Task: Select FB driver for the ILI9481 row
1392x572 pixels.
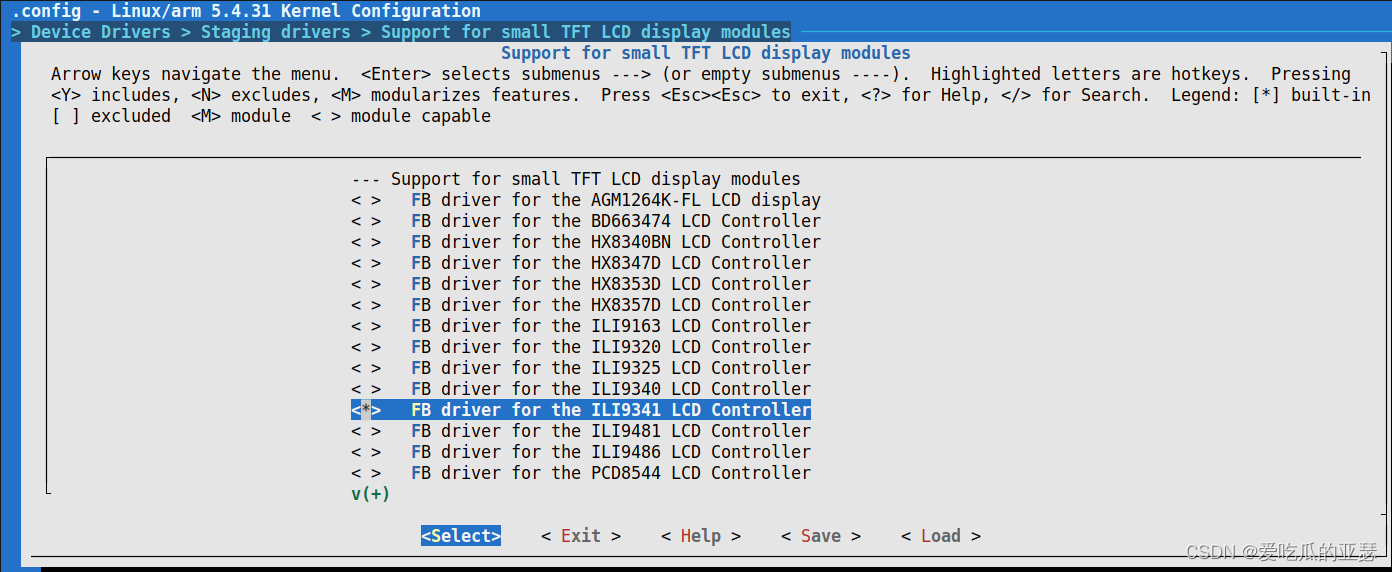Action: (581, 431)
